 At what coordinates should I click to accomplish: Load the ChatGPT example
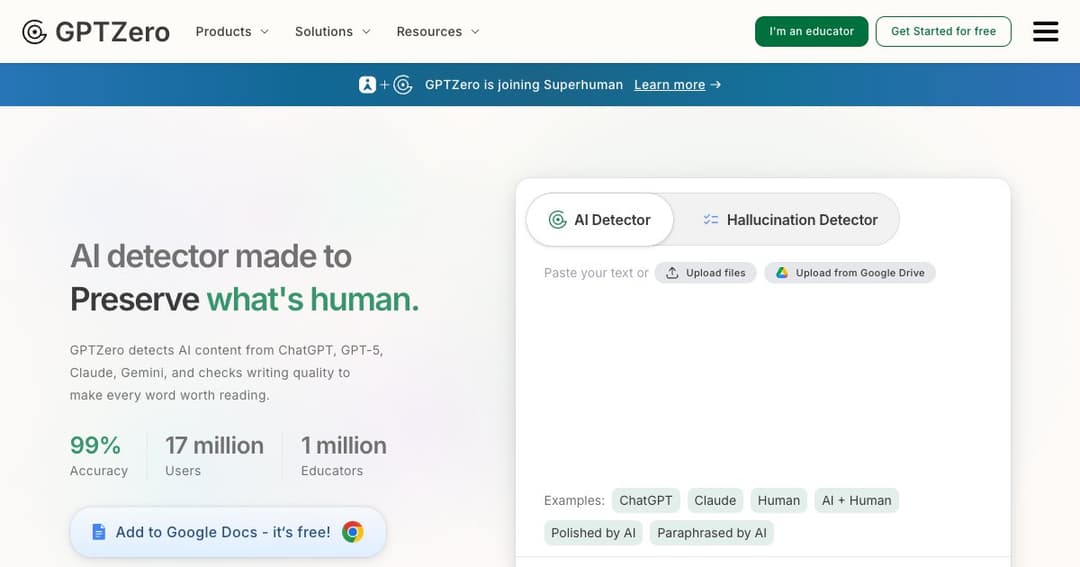click(x=645, y=500)
